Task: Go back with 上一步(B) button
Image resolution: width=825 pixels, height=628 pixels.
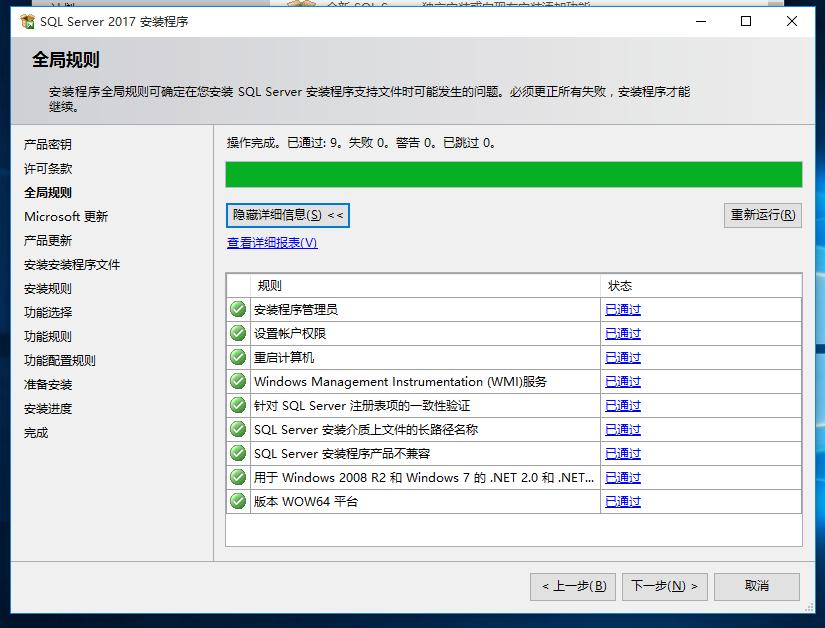Action: 572,586
